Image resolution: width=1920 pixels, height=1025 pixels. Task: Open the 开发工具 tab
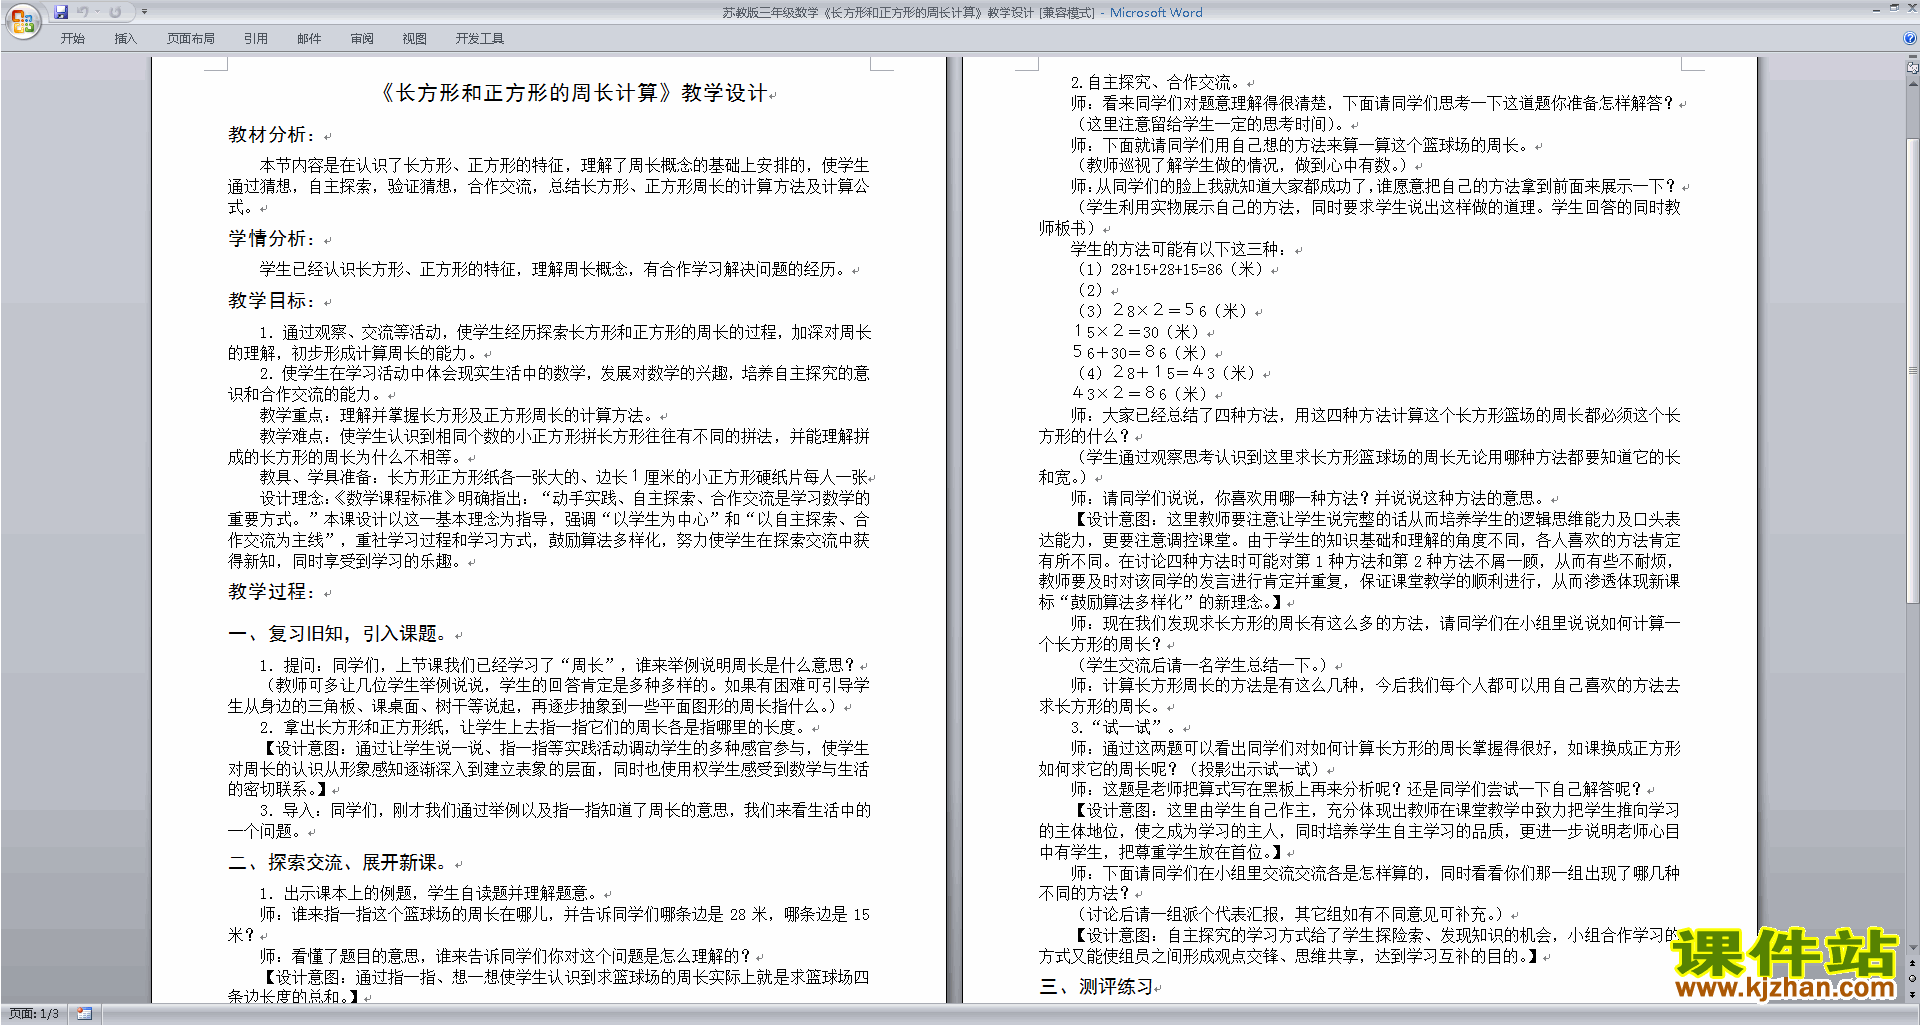[x=480, y=39]
